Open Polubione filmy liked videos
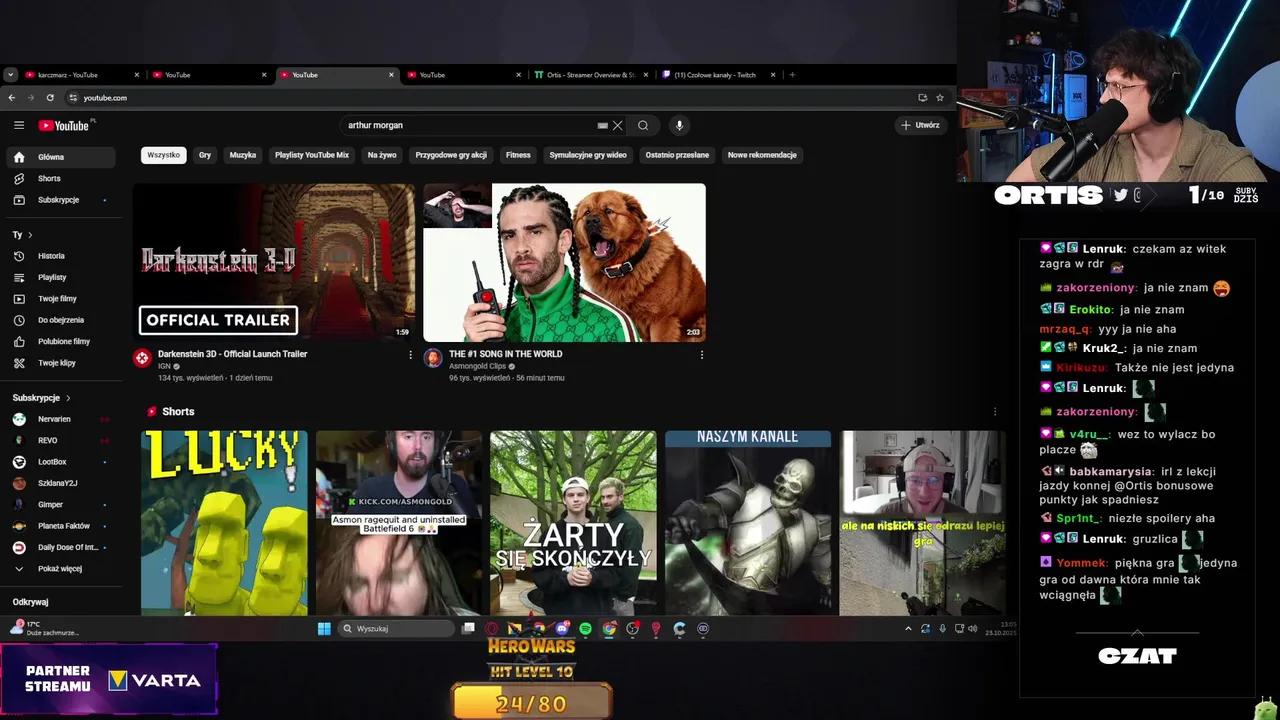This screenshot has width=1280, height=720. point(60,341)
